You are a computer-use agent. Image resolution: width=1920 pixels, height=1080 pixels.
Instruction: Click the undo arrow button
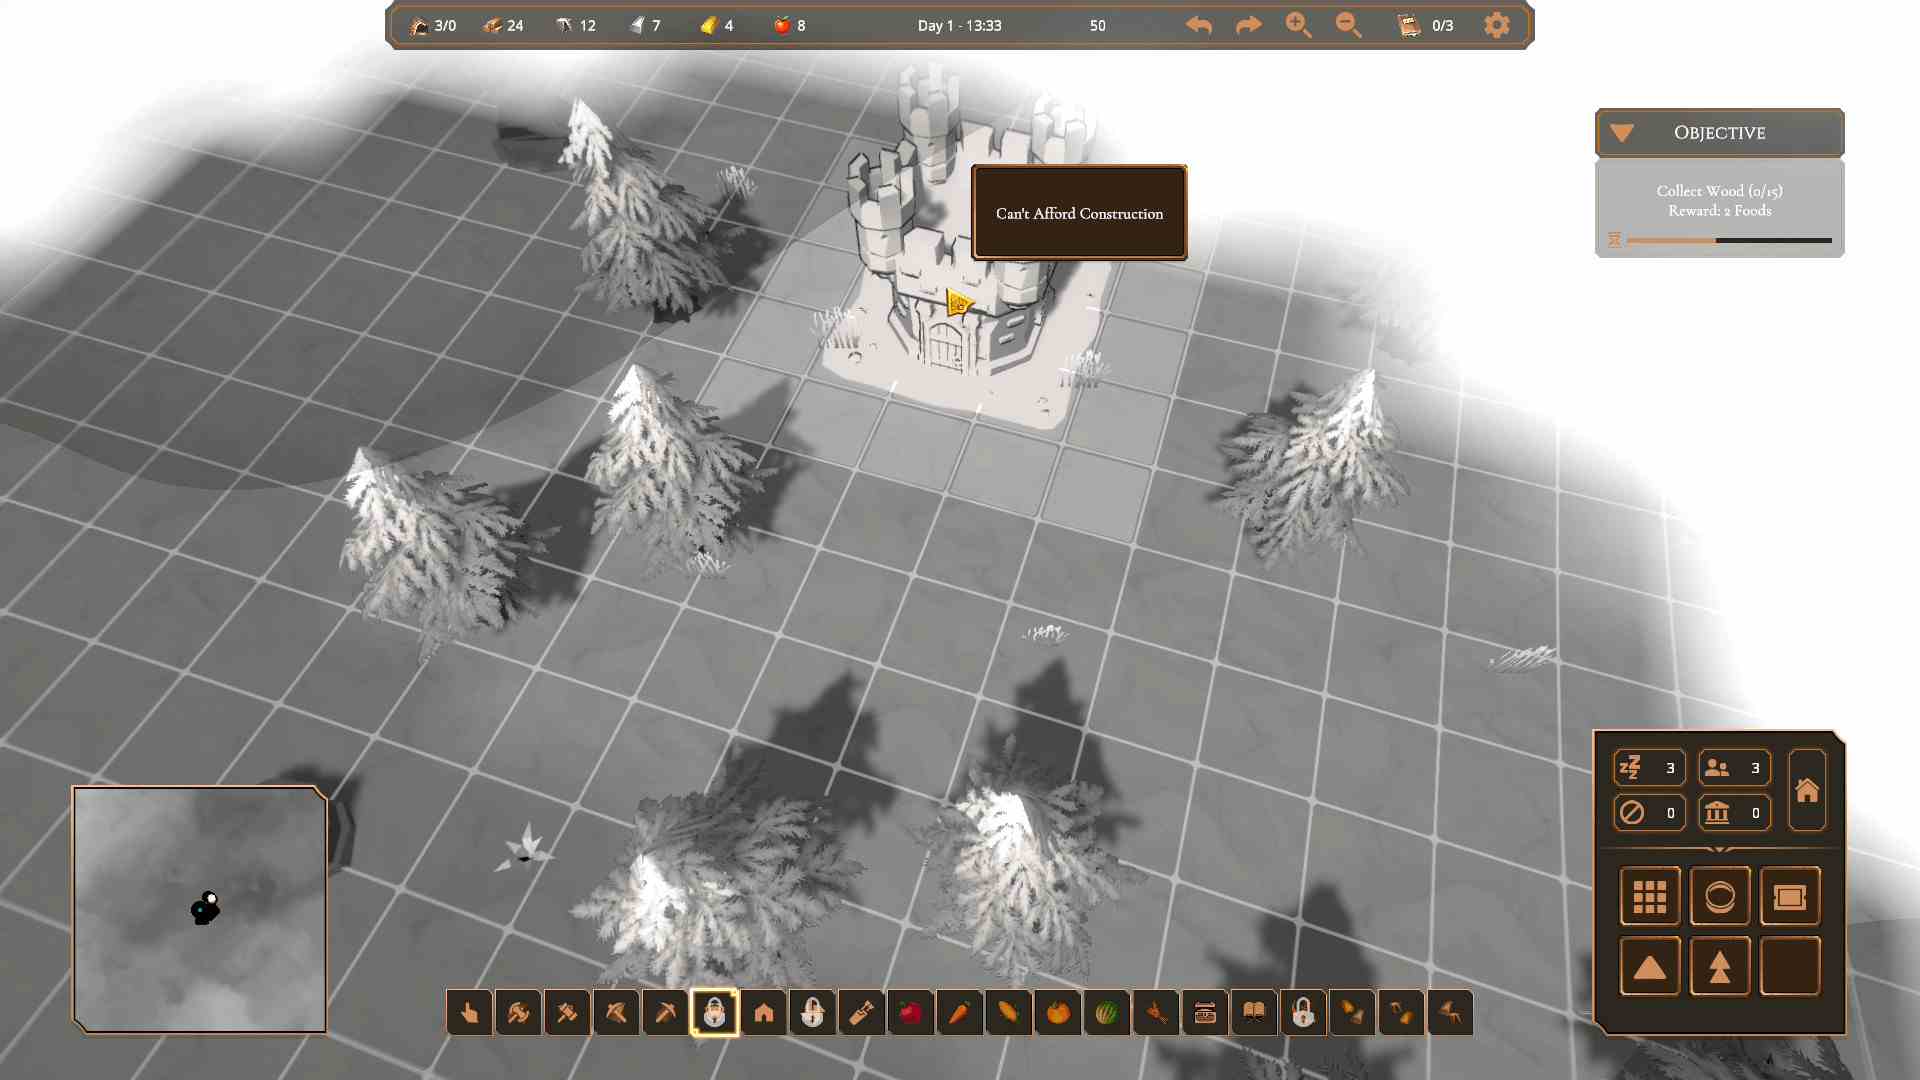point(1199,25)
